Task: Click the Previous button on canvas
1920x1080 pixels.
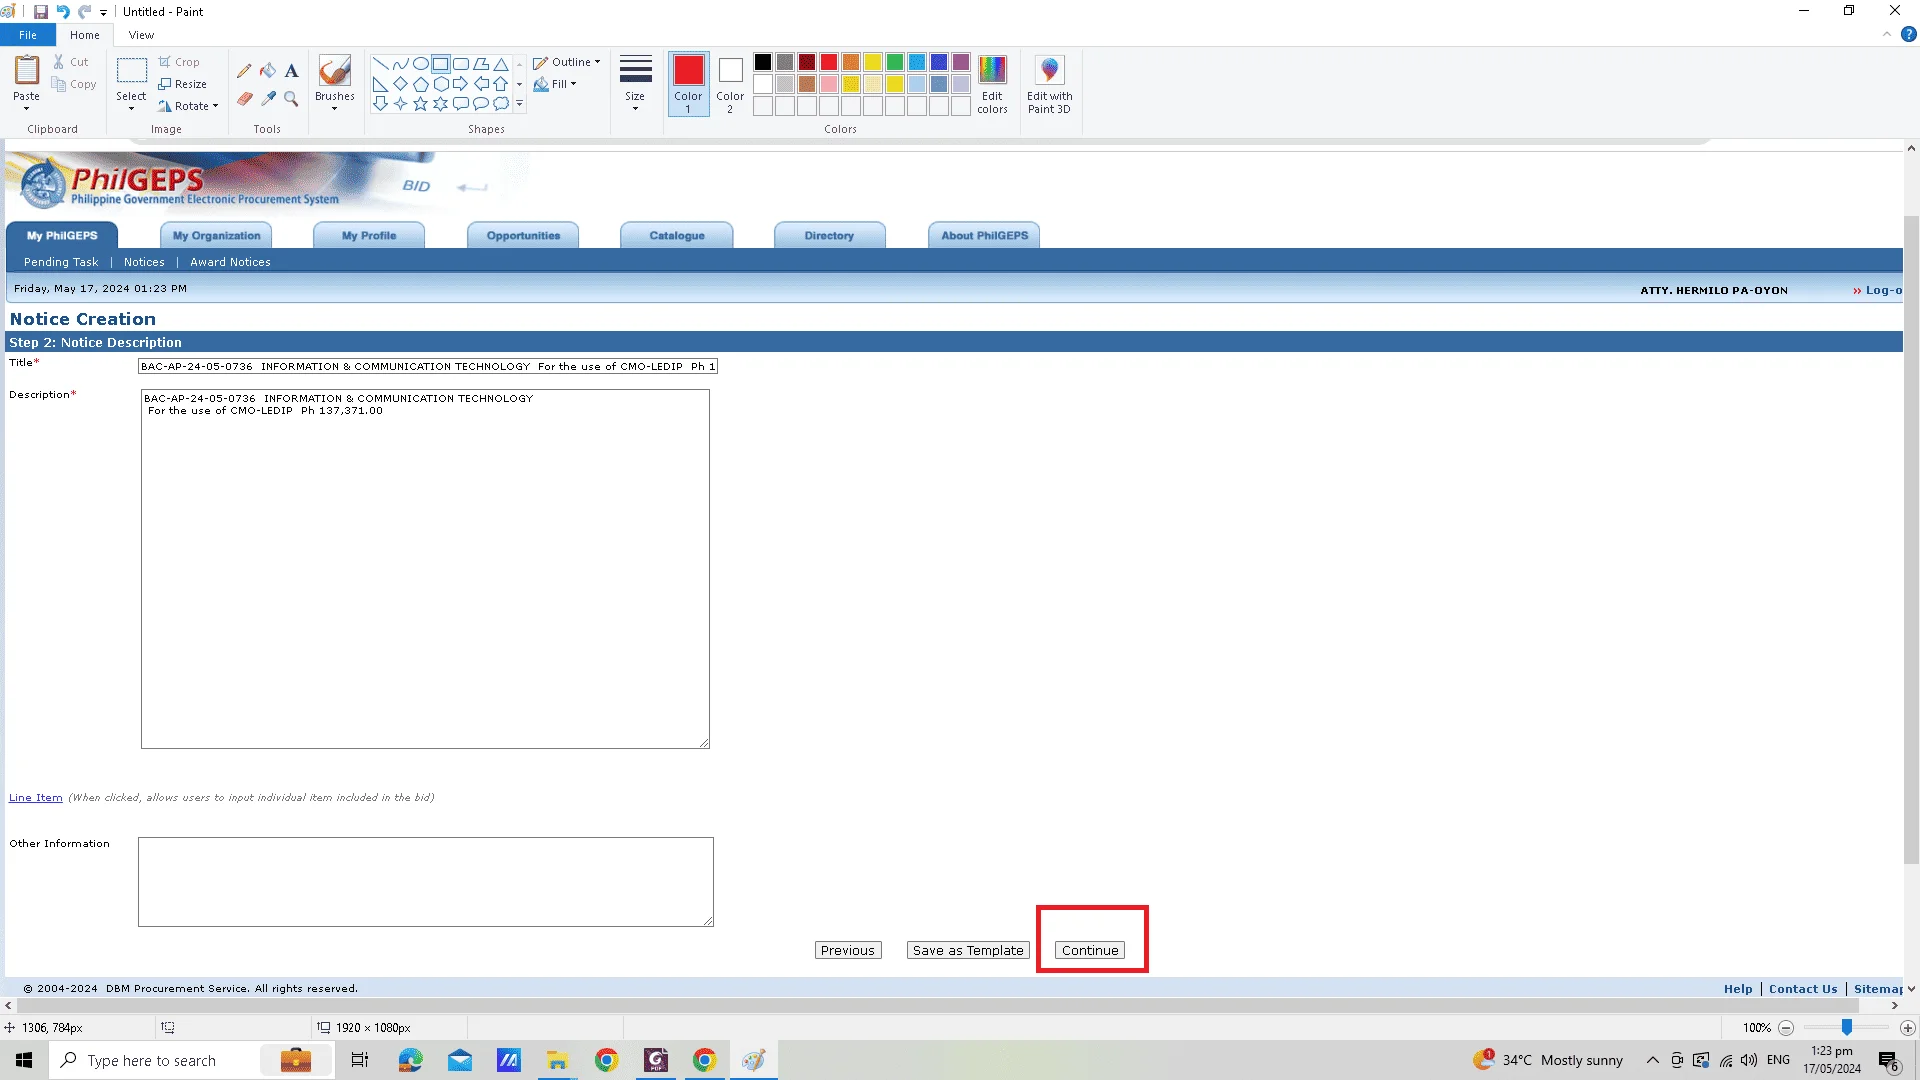Action: 848,950
